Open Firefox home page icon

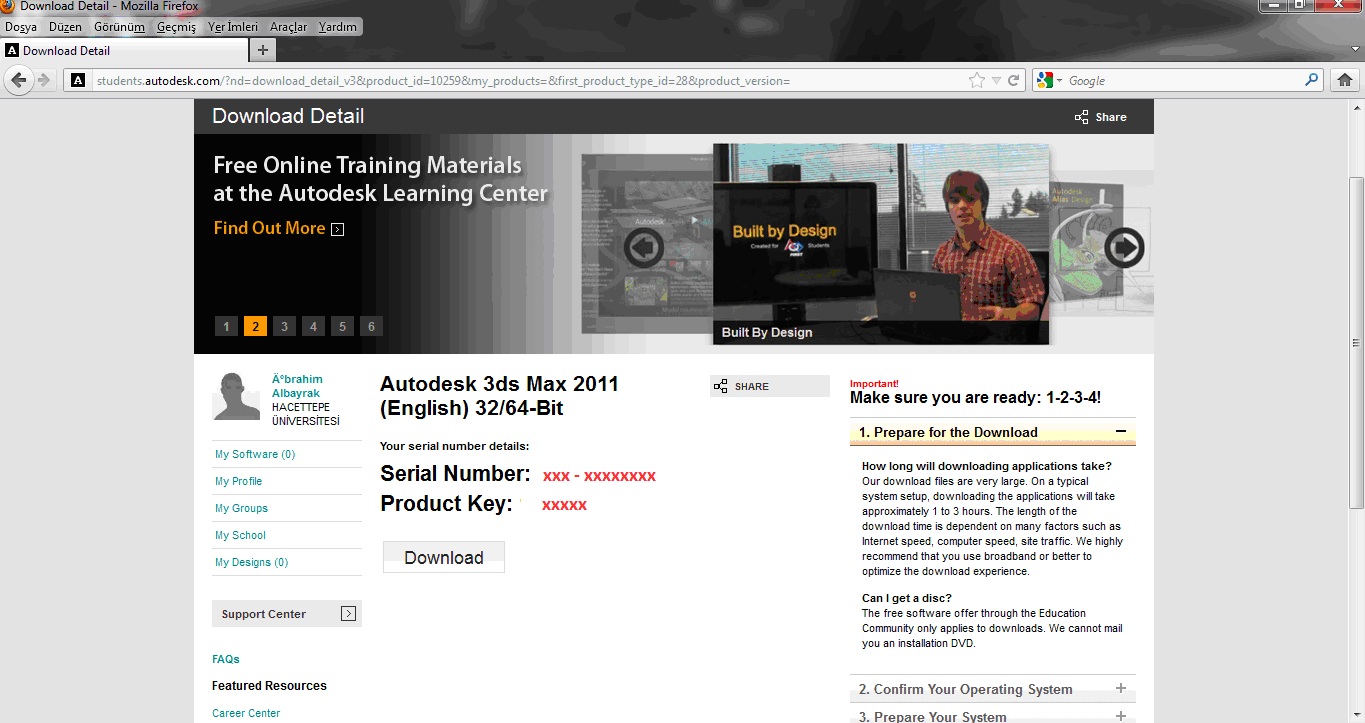[x=1345, y=80]
